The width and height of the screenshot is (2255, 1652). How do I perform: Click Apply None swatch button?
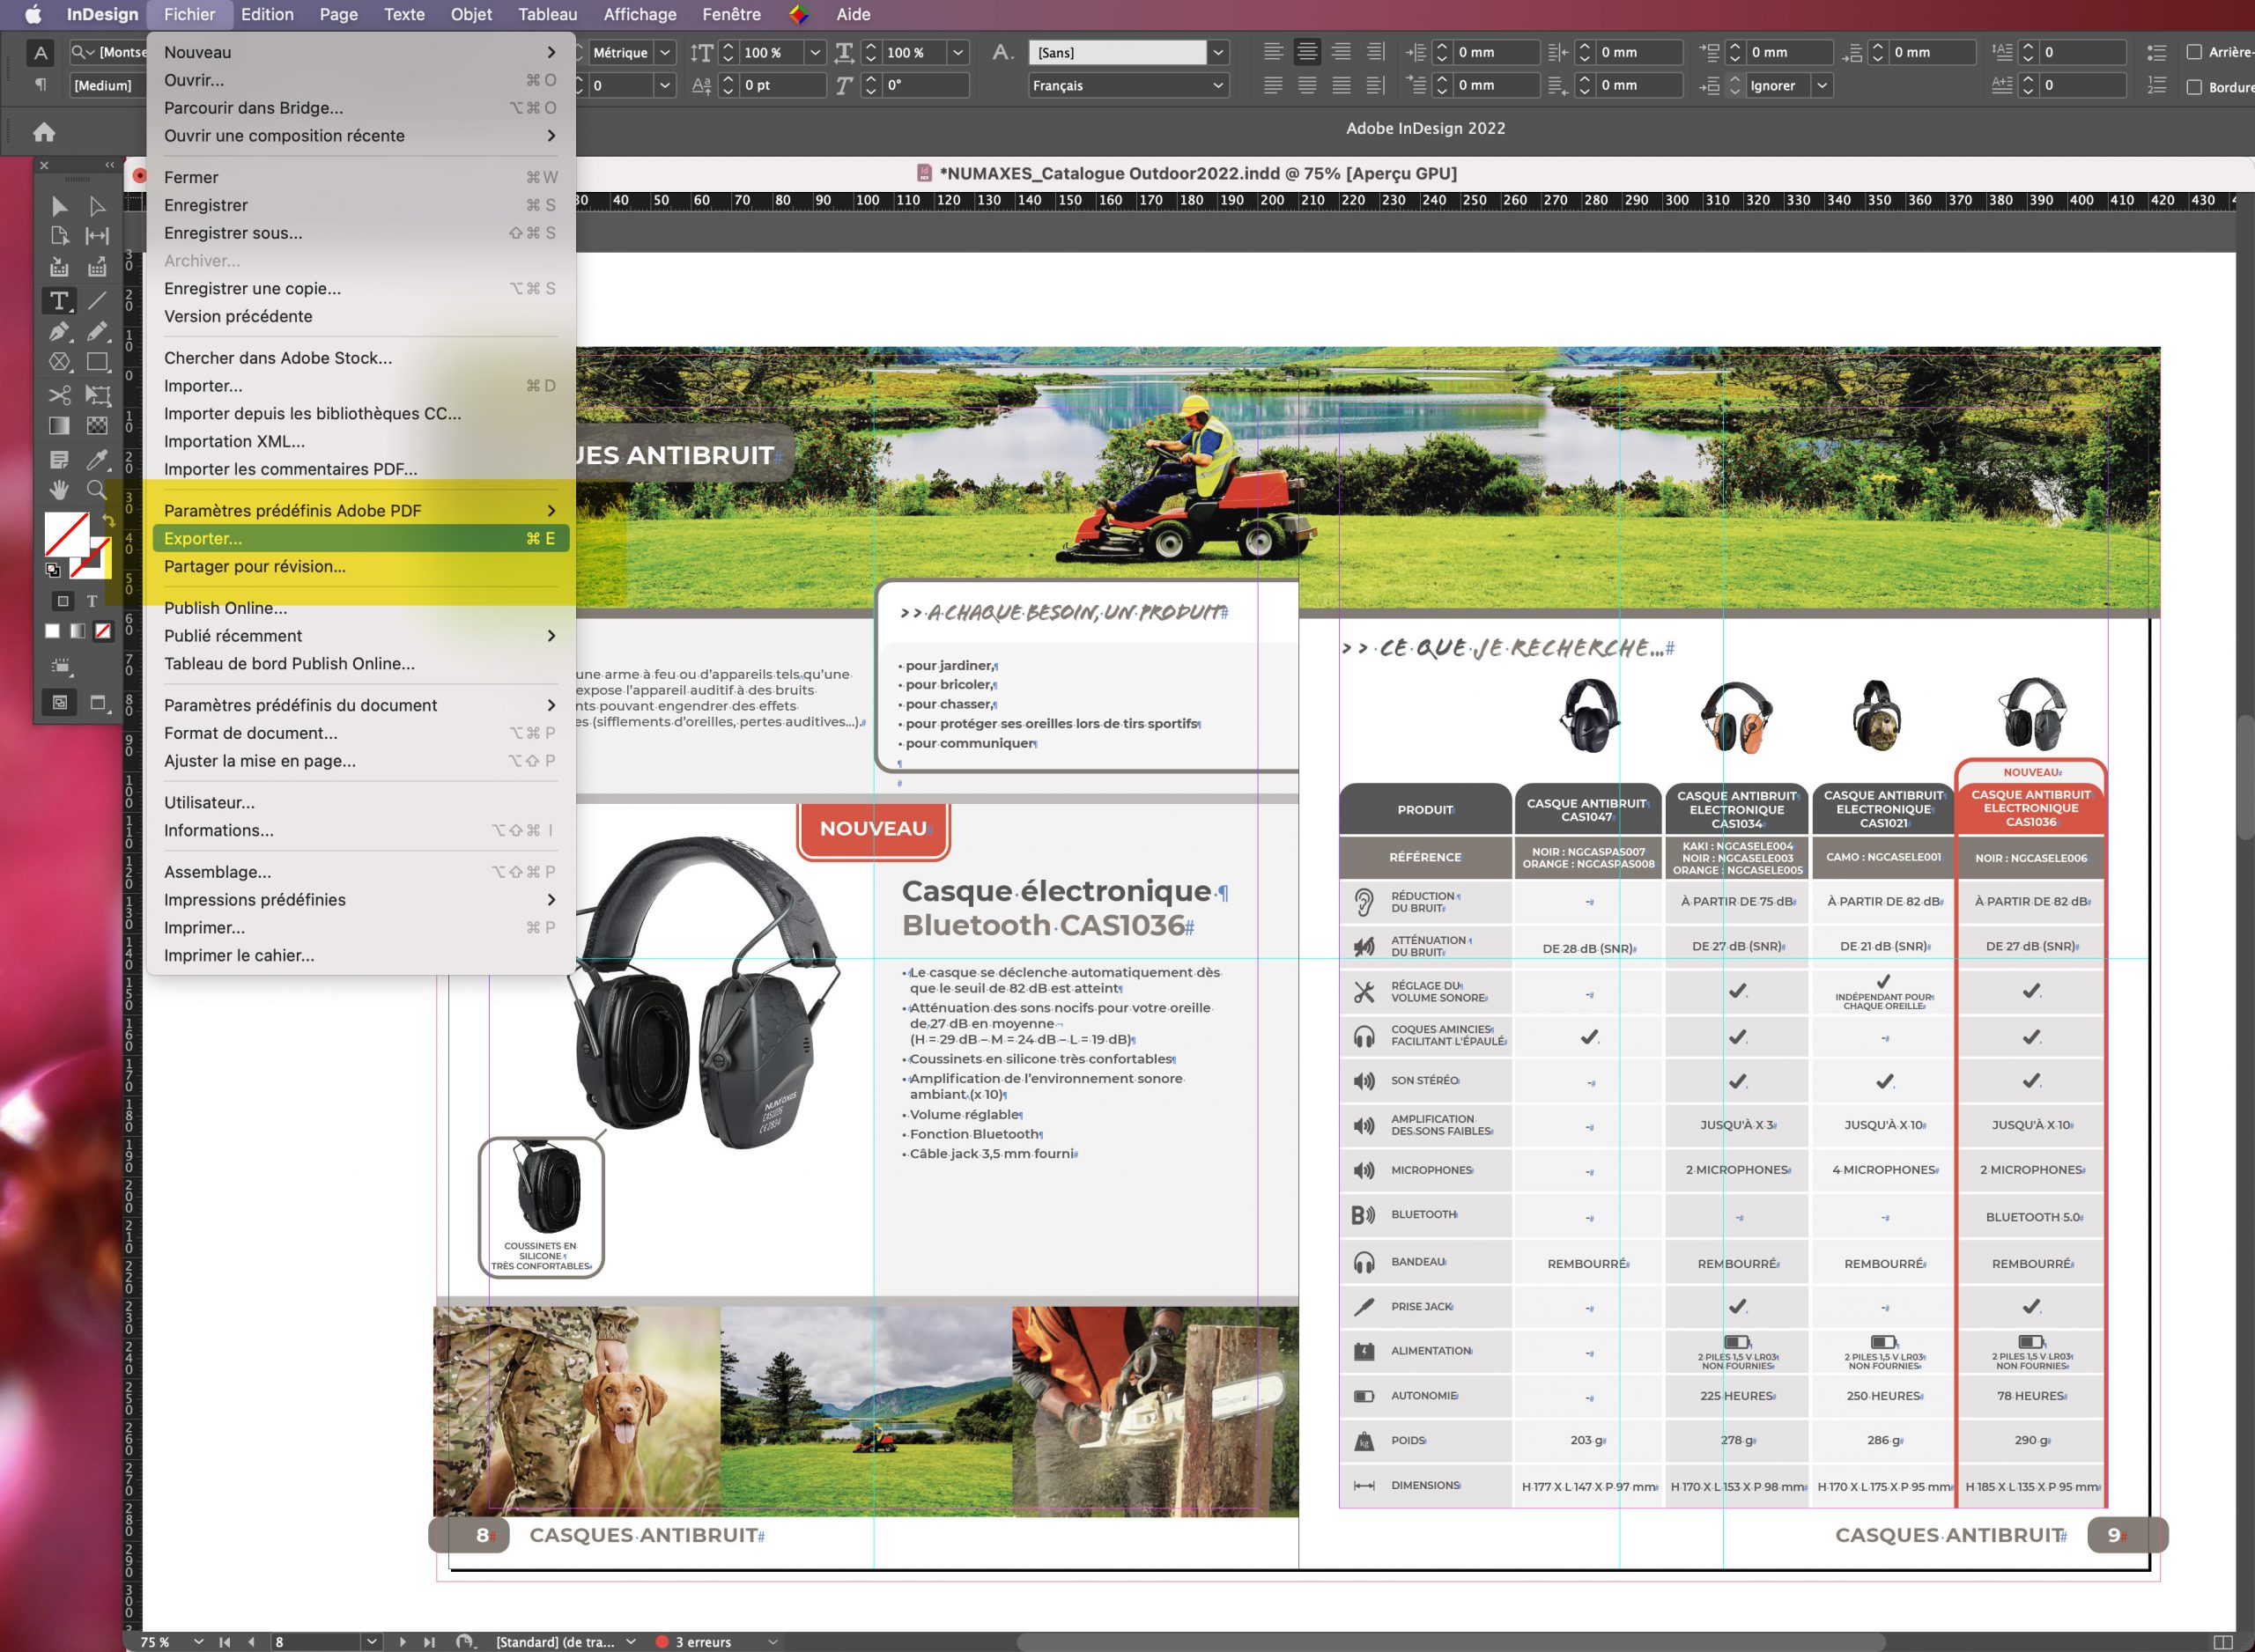(102, 631)
